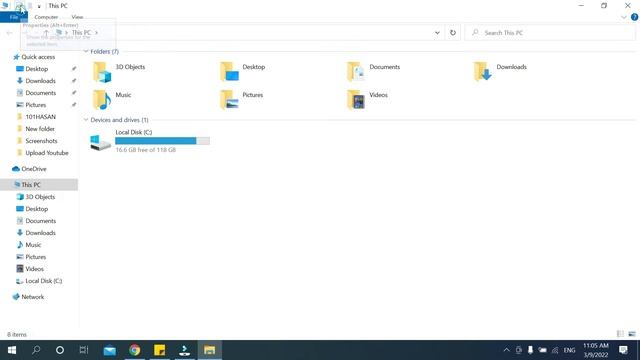The width and height of the screenshot is (640, 360).
Task: Switch to large icons view in status bar
Action: click(x=632, y=334)
